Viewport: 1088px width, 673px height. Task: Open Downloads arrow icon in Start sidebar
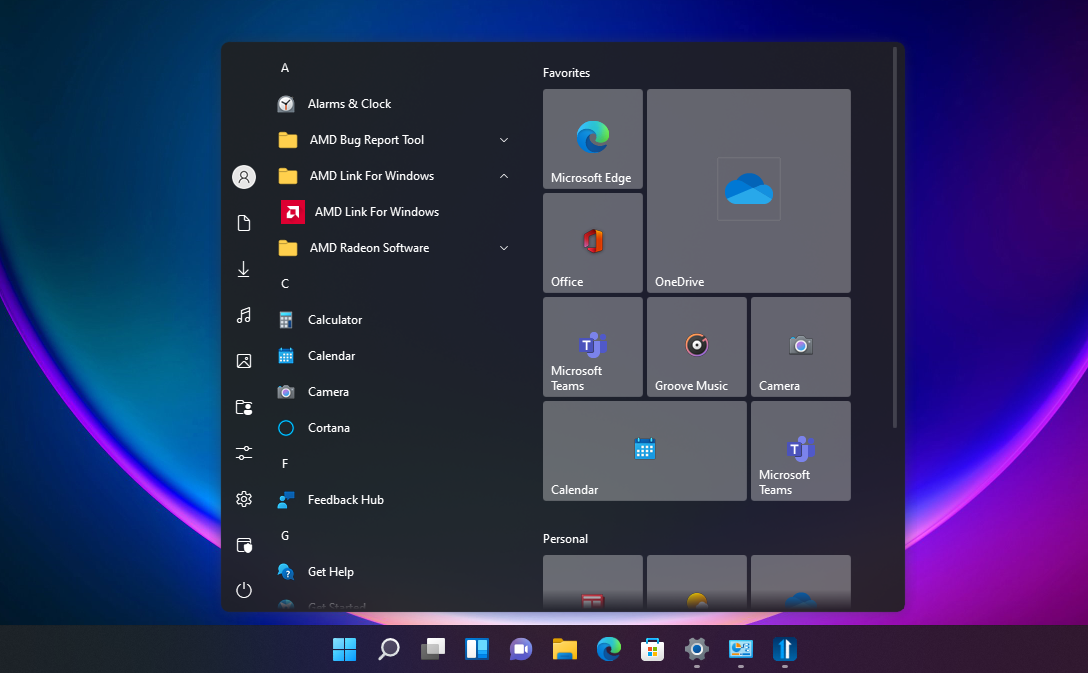point(244,269)
